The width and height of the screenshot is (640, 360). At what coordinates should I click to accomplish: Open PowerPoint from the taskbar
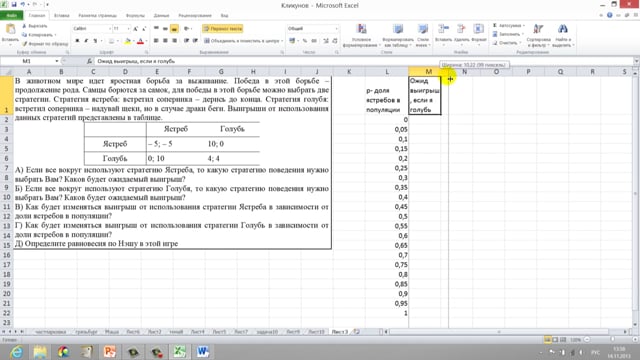[109, 351]
